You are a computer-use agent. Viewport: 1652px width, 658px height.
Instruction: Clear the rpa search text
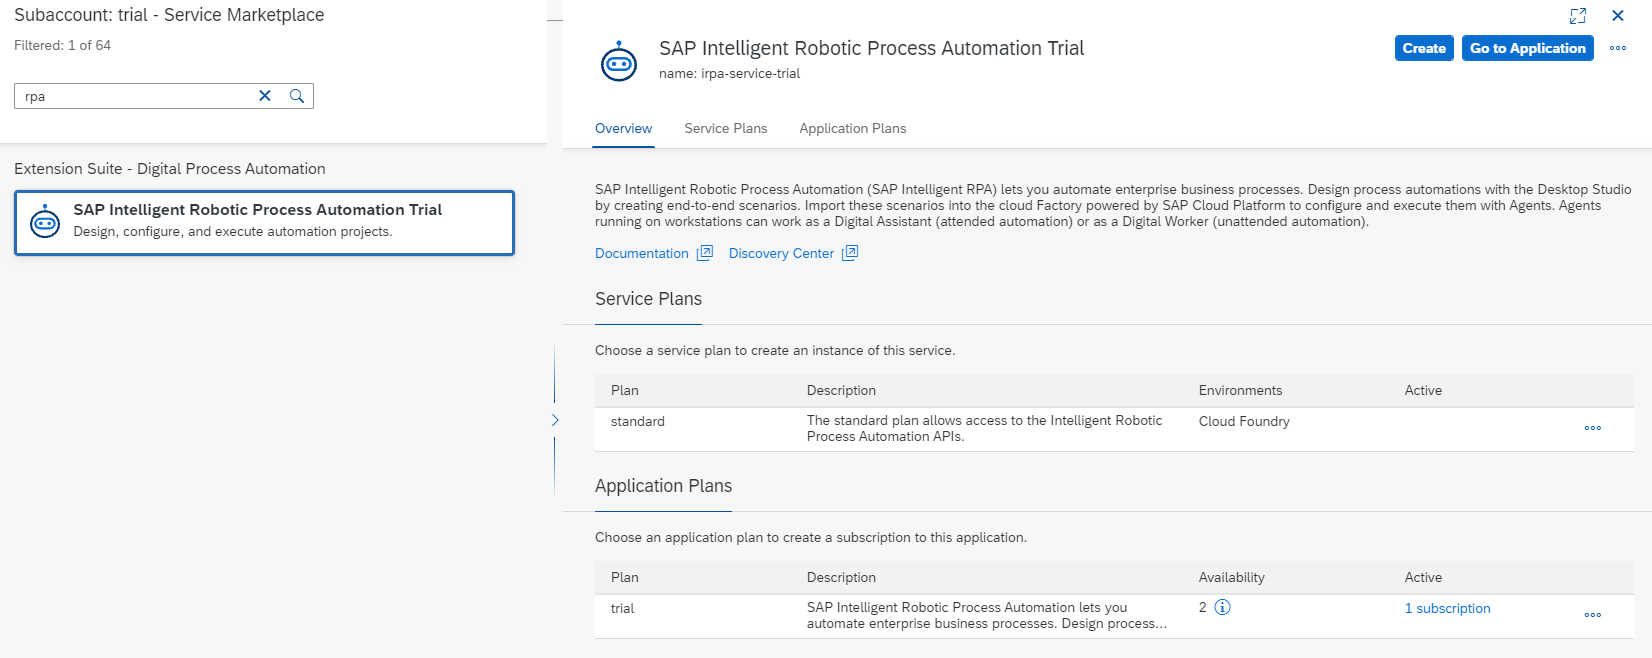coord(265,96)
